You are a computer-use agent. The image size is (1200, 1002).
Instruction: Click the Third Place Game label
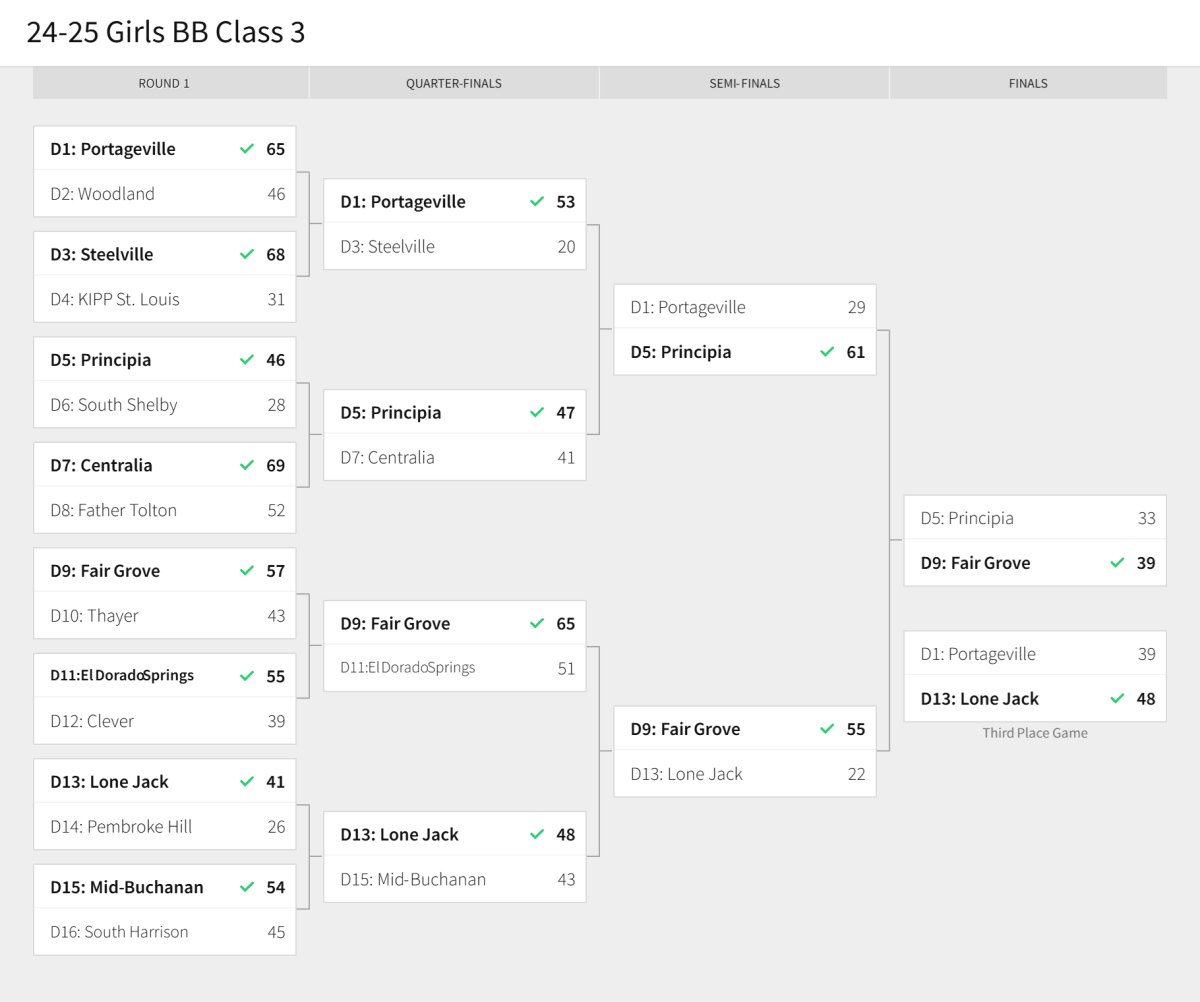pyautogui.click(x=1035, y=733)
